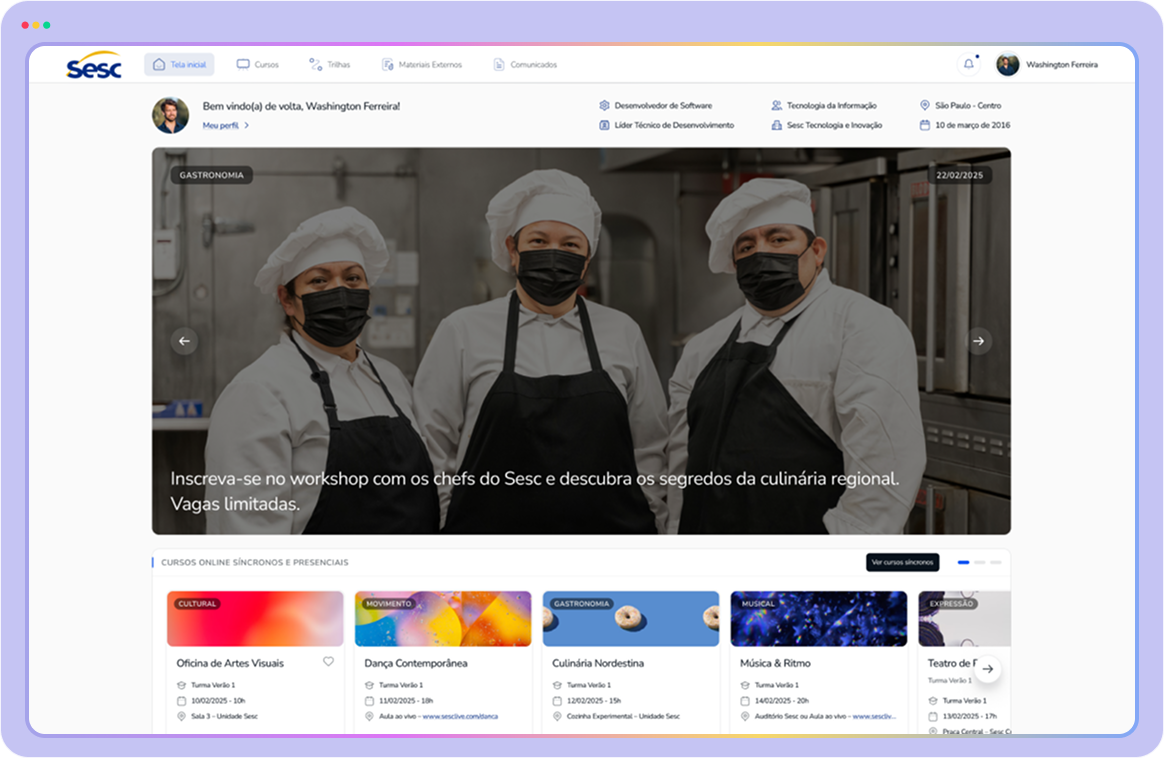Open the Oficina de Artes Visuais thumbnail
1164x758 pixels.
tap(255, 618)
